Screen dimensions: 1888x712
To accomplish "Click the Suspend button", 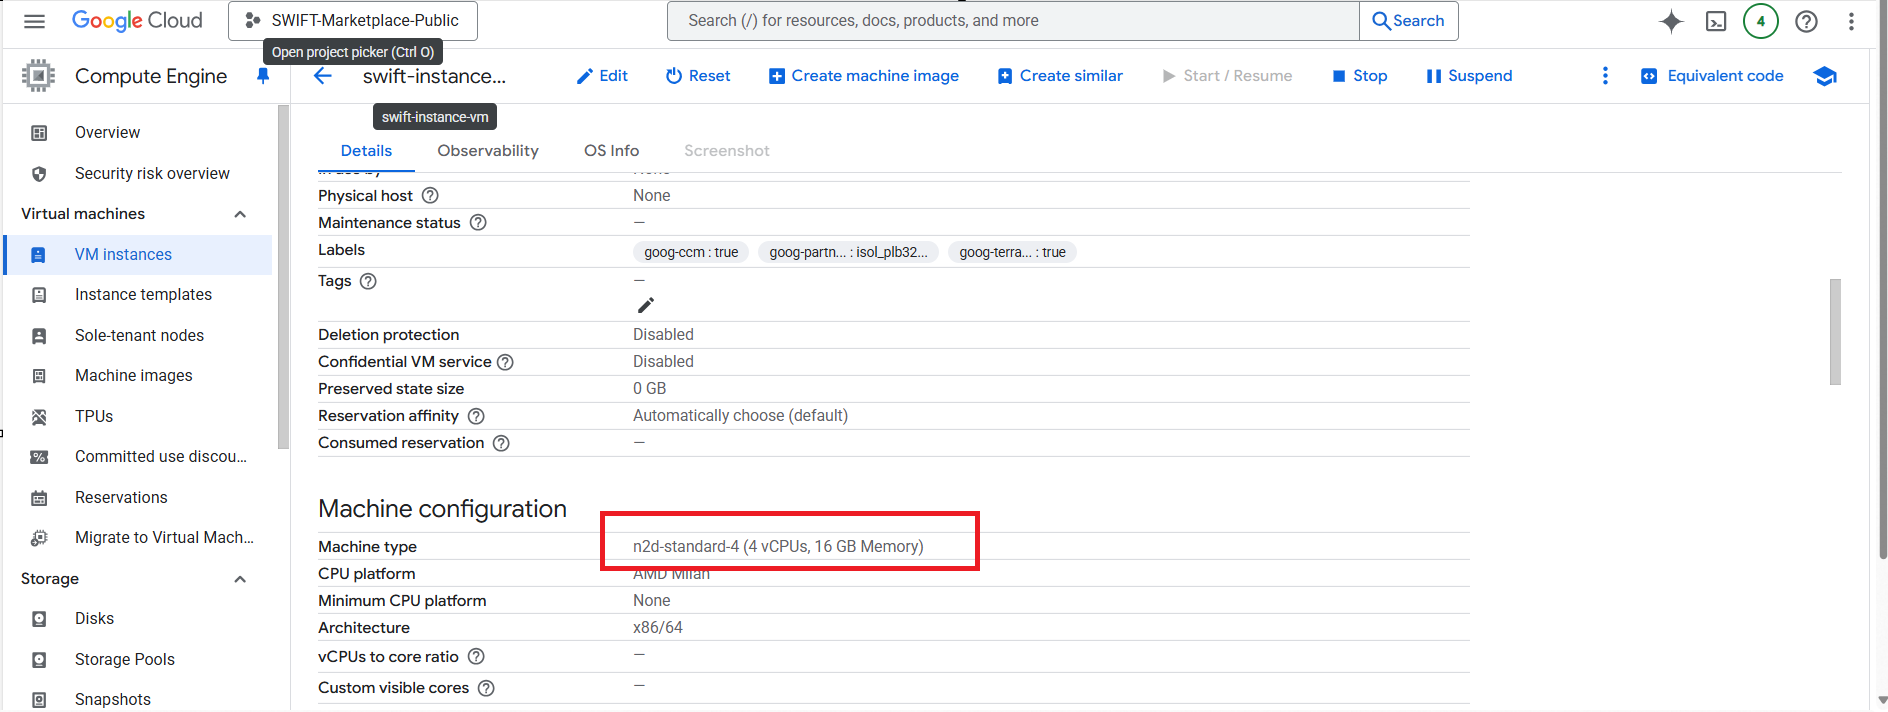I will tap(1469, 76).
